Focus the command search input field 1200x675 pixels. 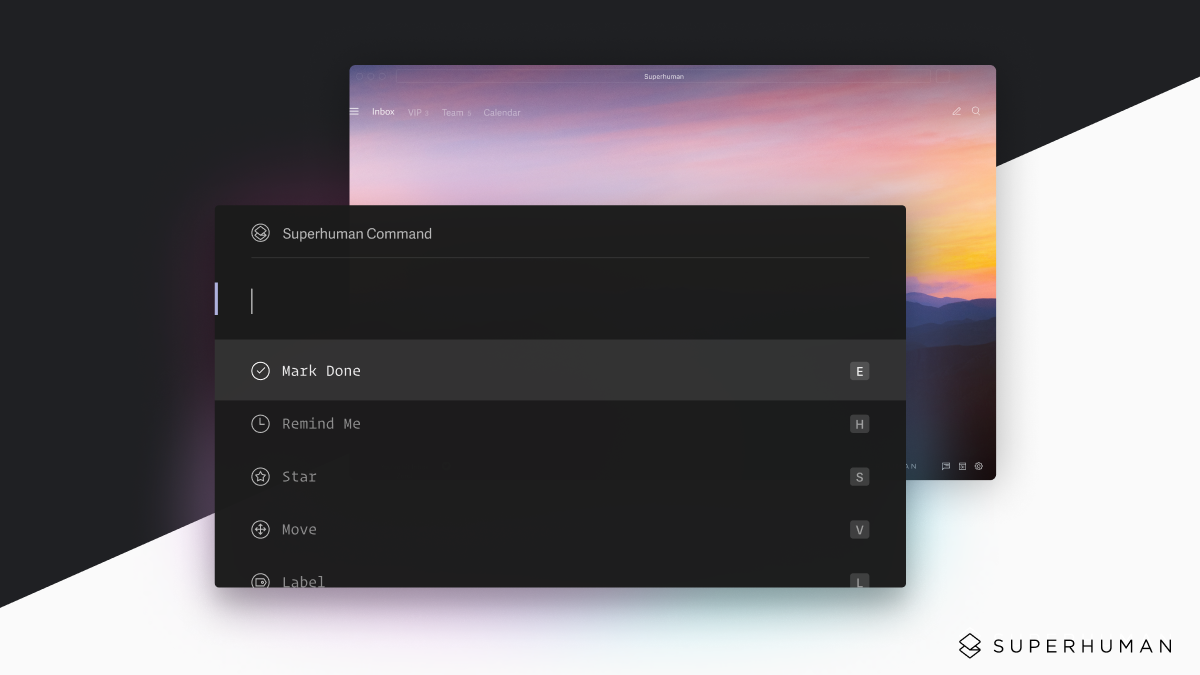[560, 301]
